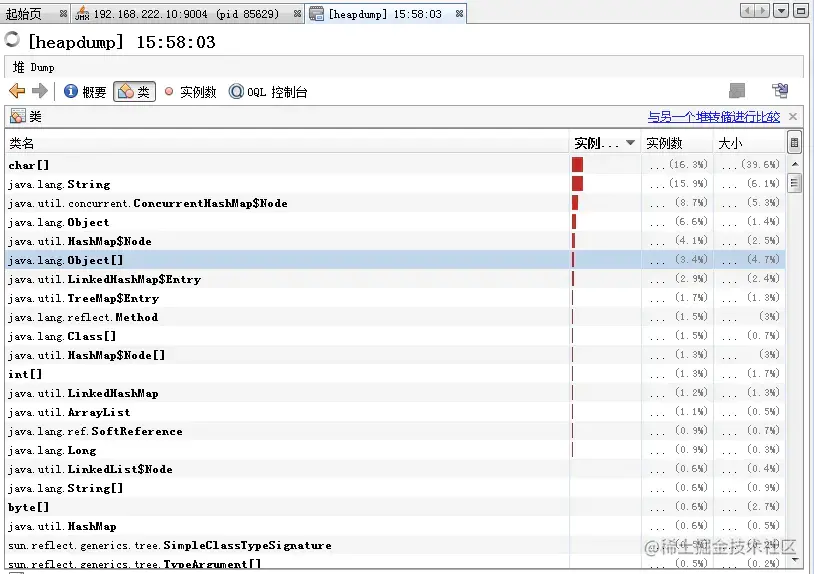The image size is (814, 574).
Task: Select LinkedHashMap$Entry row
Action: click(395, 279)
